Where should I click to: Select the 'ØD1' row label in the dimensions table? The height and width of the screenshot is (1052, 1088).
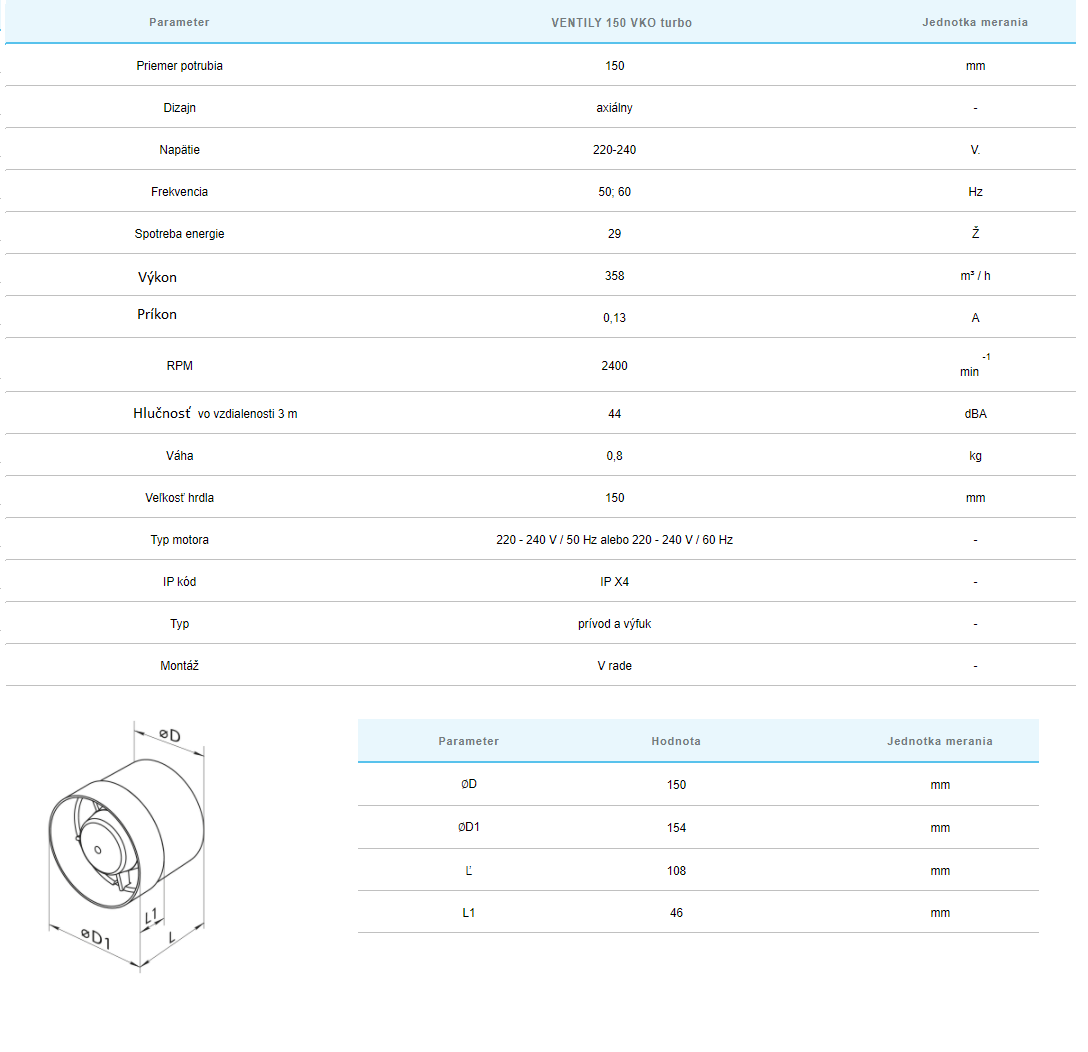pos(468,828)
